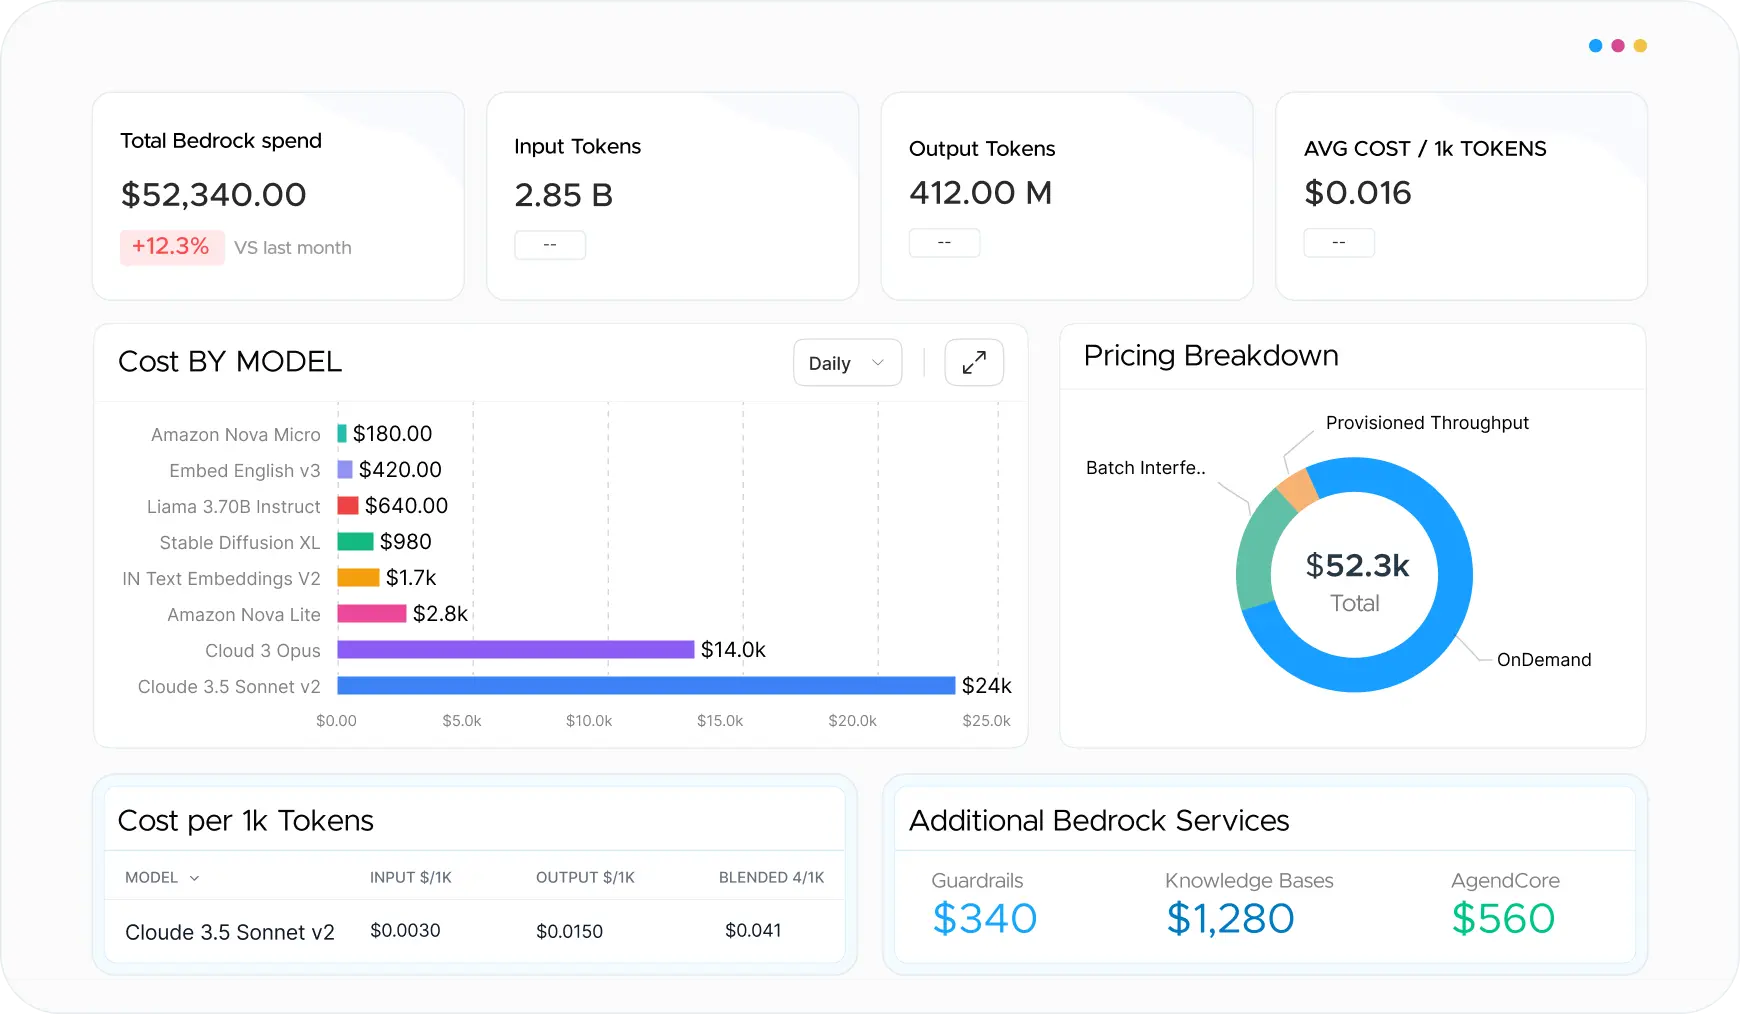Click the OnDemand legend label

click(x=1544, y=660)
